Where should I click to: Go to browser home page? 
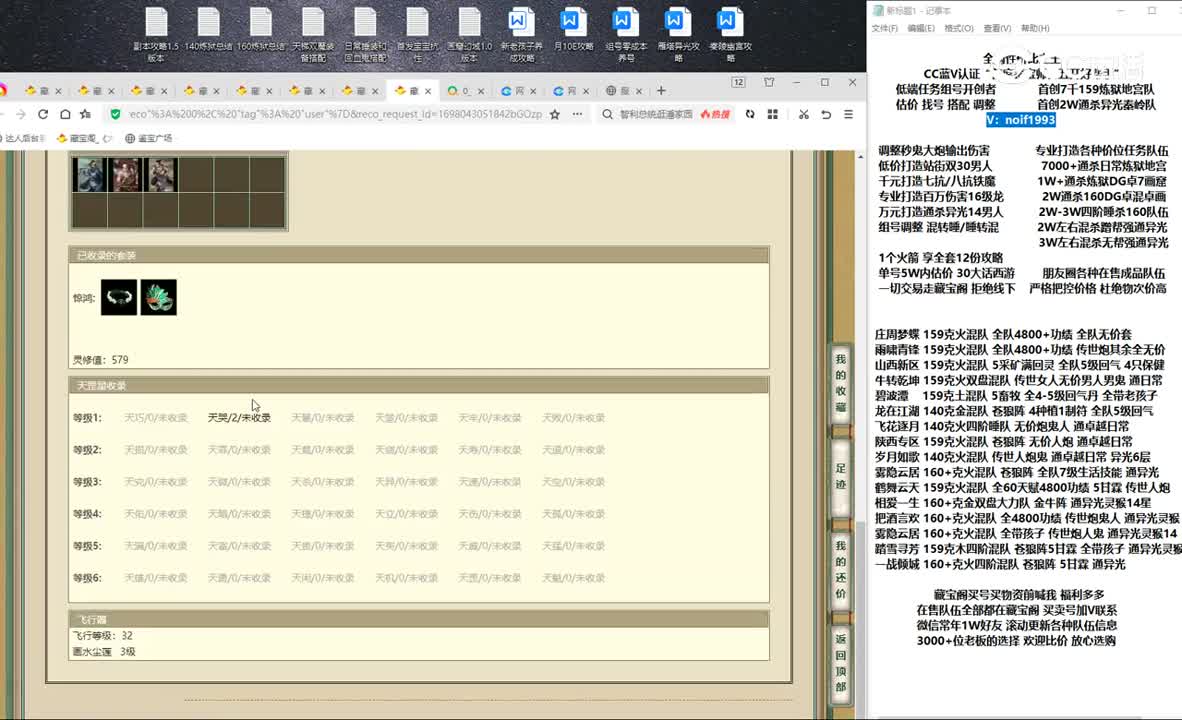66,115
